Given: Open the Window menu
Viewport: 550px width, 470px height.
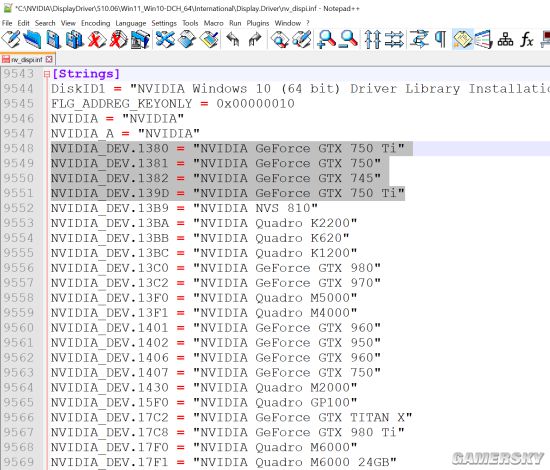Looking at the screenshot, I should point(288,23).
